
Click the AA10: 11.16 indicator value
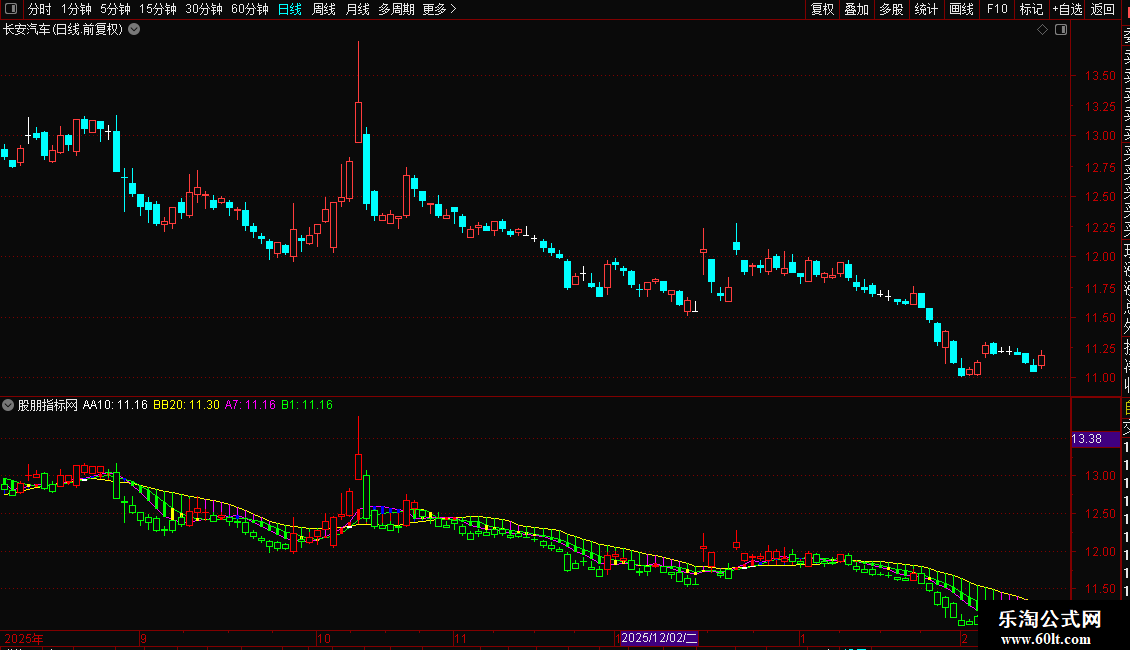click(x=115, y=405)
